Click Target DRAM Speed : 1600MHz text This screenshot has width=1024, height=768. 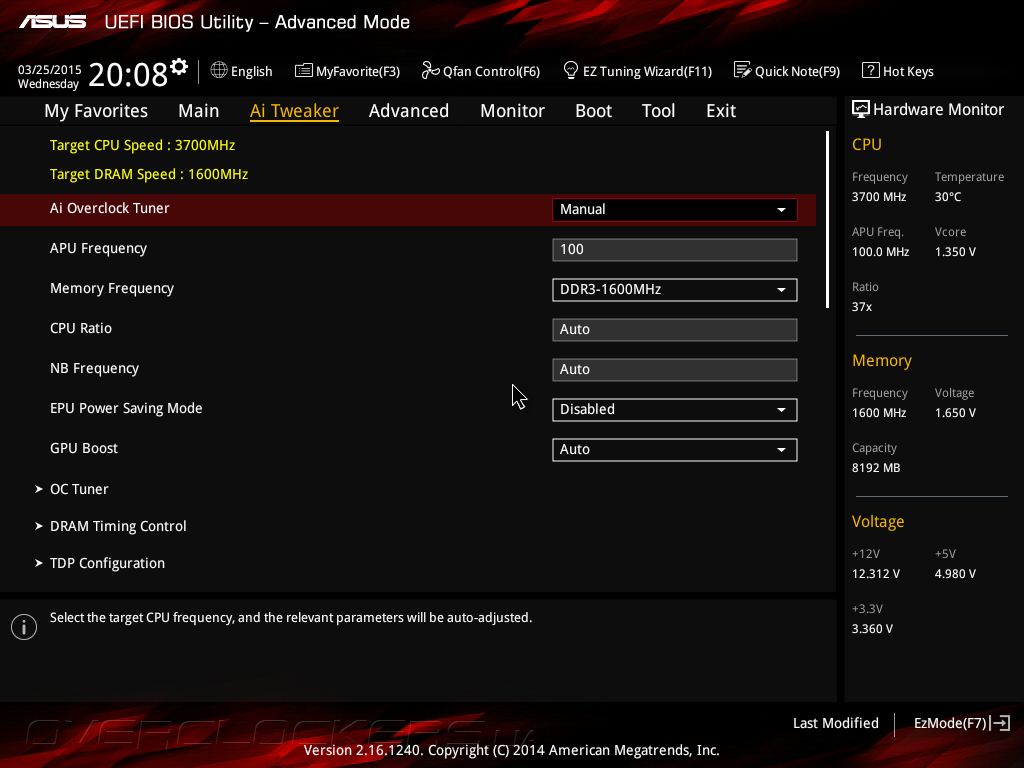[x=149, y=174]
